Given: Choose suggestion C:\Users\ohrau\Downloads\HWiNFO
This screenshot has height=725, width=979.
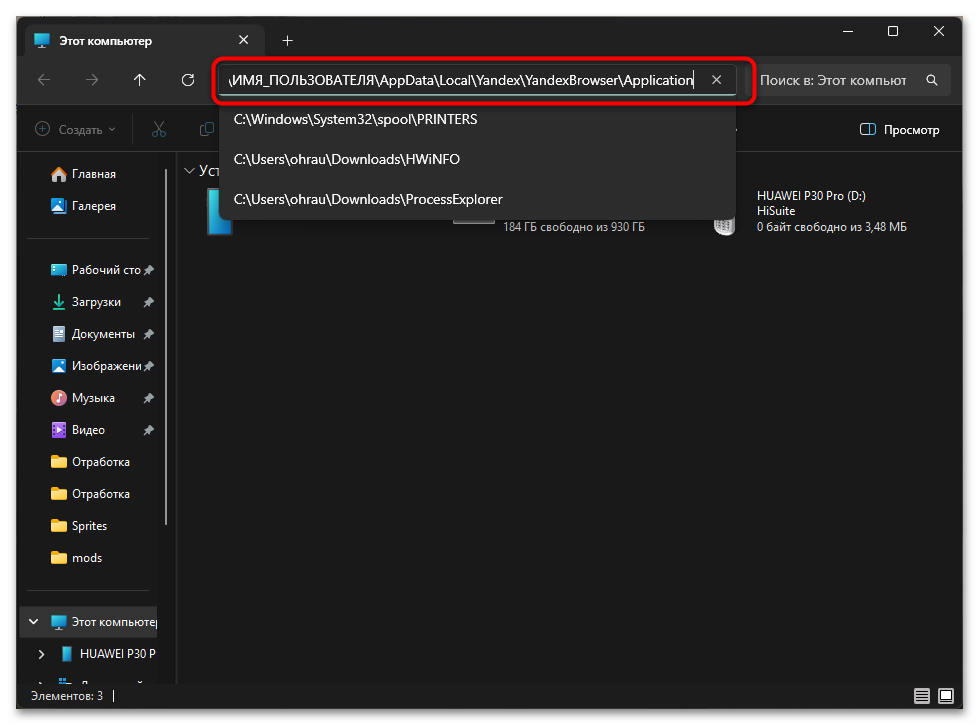Looking at the screenshot, I should click(x=477, y=159).
